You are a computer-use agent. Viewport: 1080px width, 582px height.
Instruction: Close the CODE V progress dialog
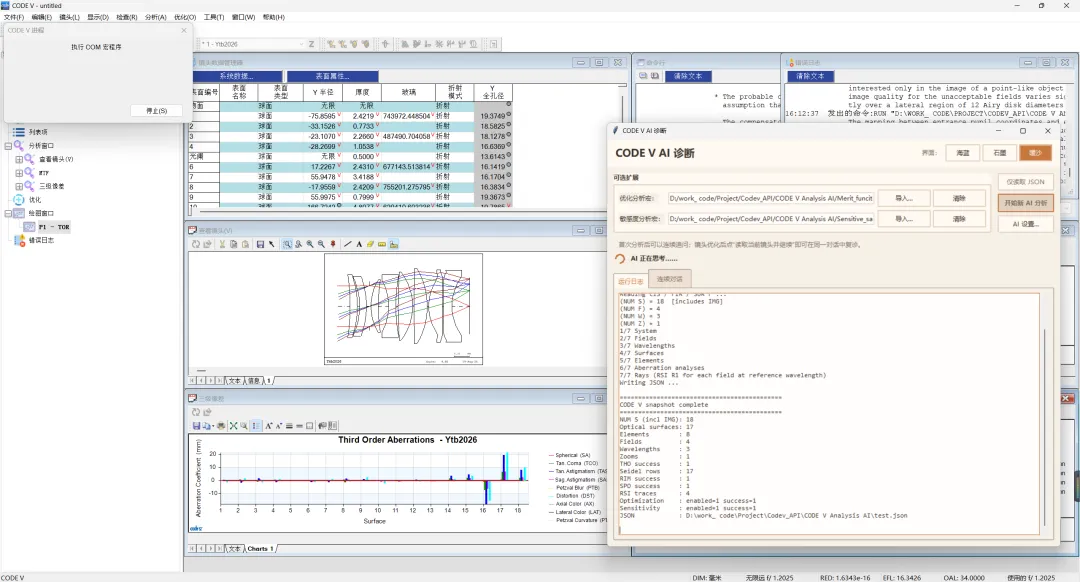[184, 30]
